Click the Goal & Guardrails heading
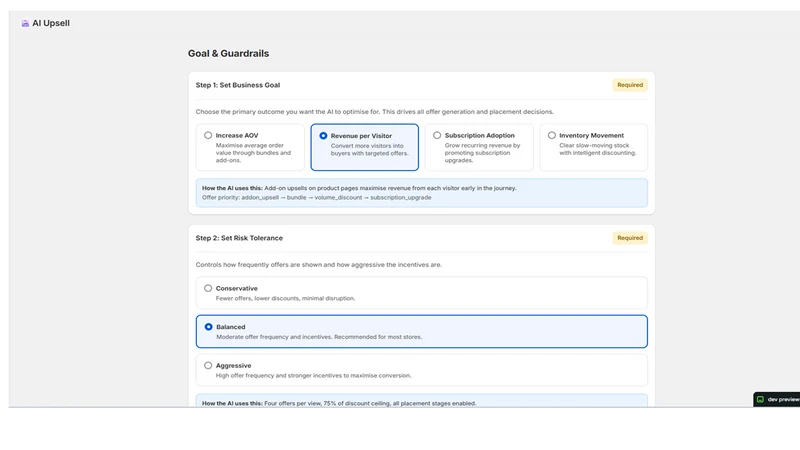800x450 pixels. pyautogui.click(x=228, y=54)
